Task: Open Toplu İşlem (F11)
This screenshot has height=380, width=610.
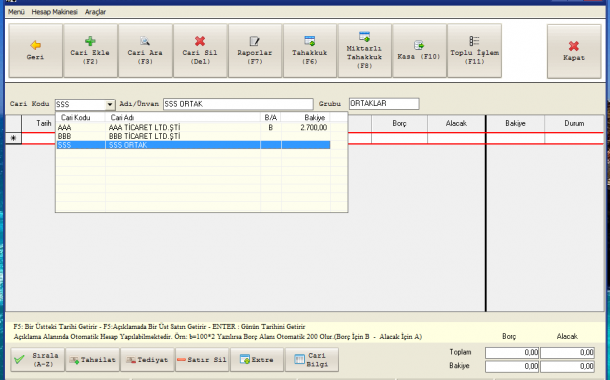Action: tap(474, 51)
